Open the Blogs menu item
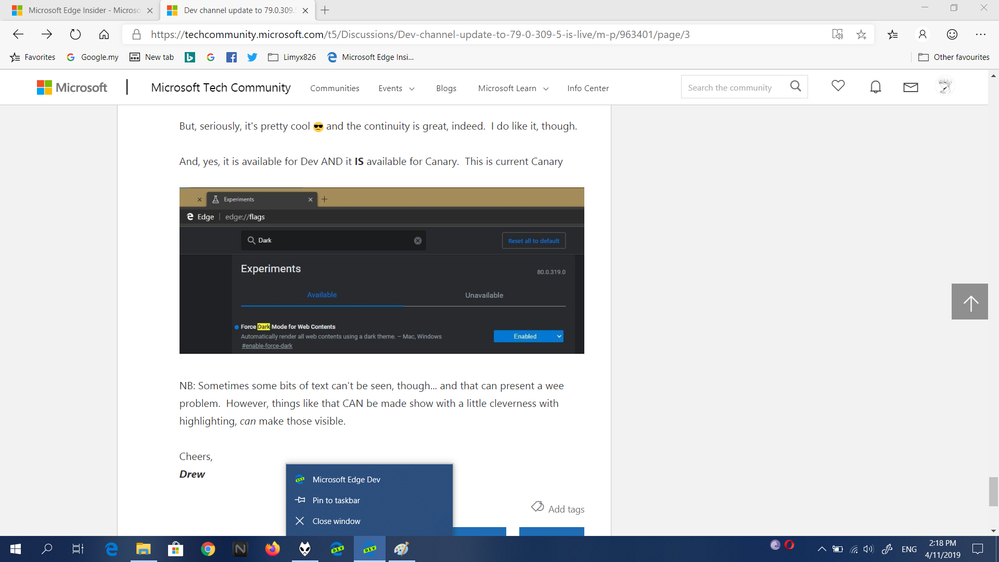The image size is (999, 562). pos(446,88)
